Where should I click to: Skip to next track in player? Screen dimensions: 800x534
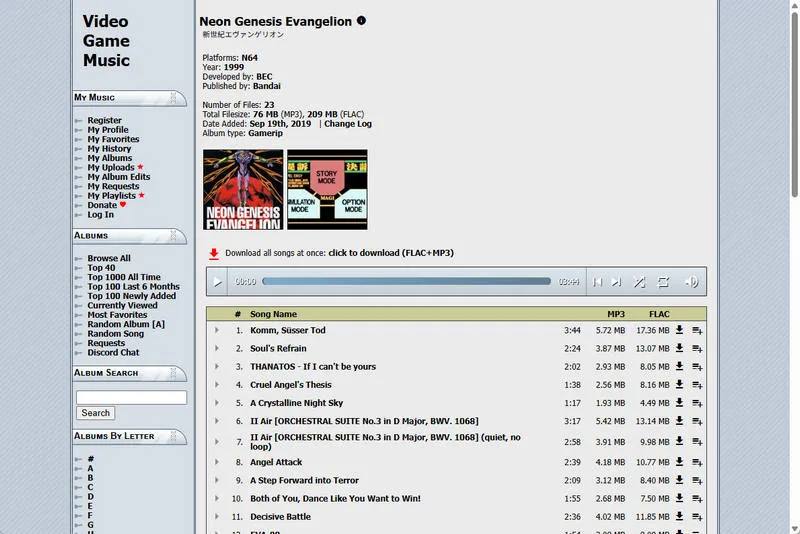click(617, 282)
